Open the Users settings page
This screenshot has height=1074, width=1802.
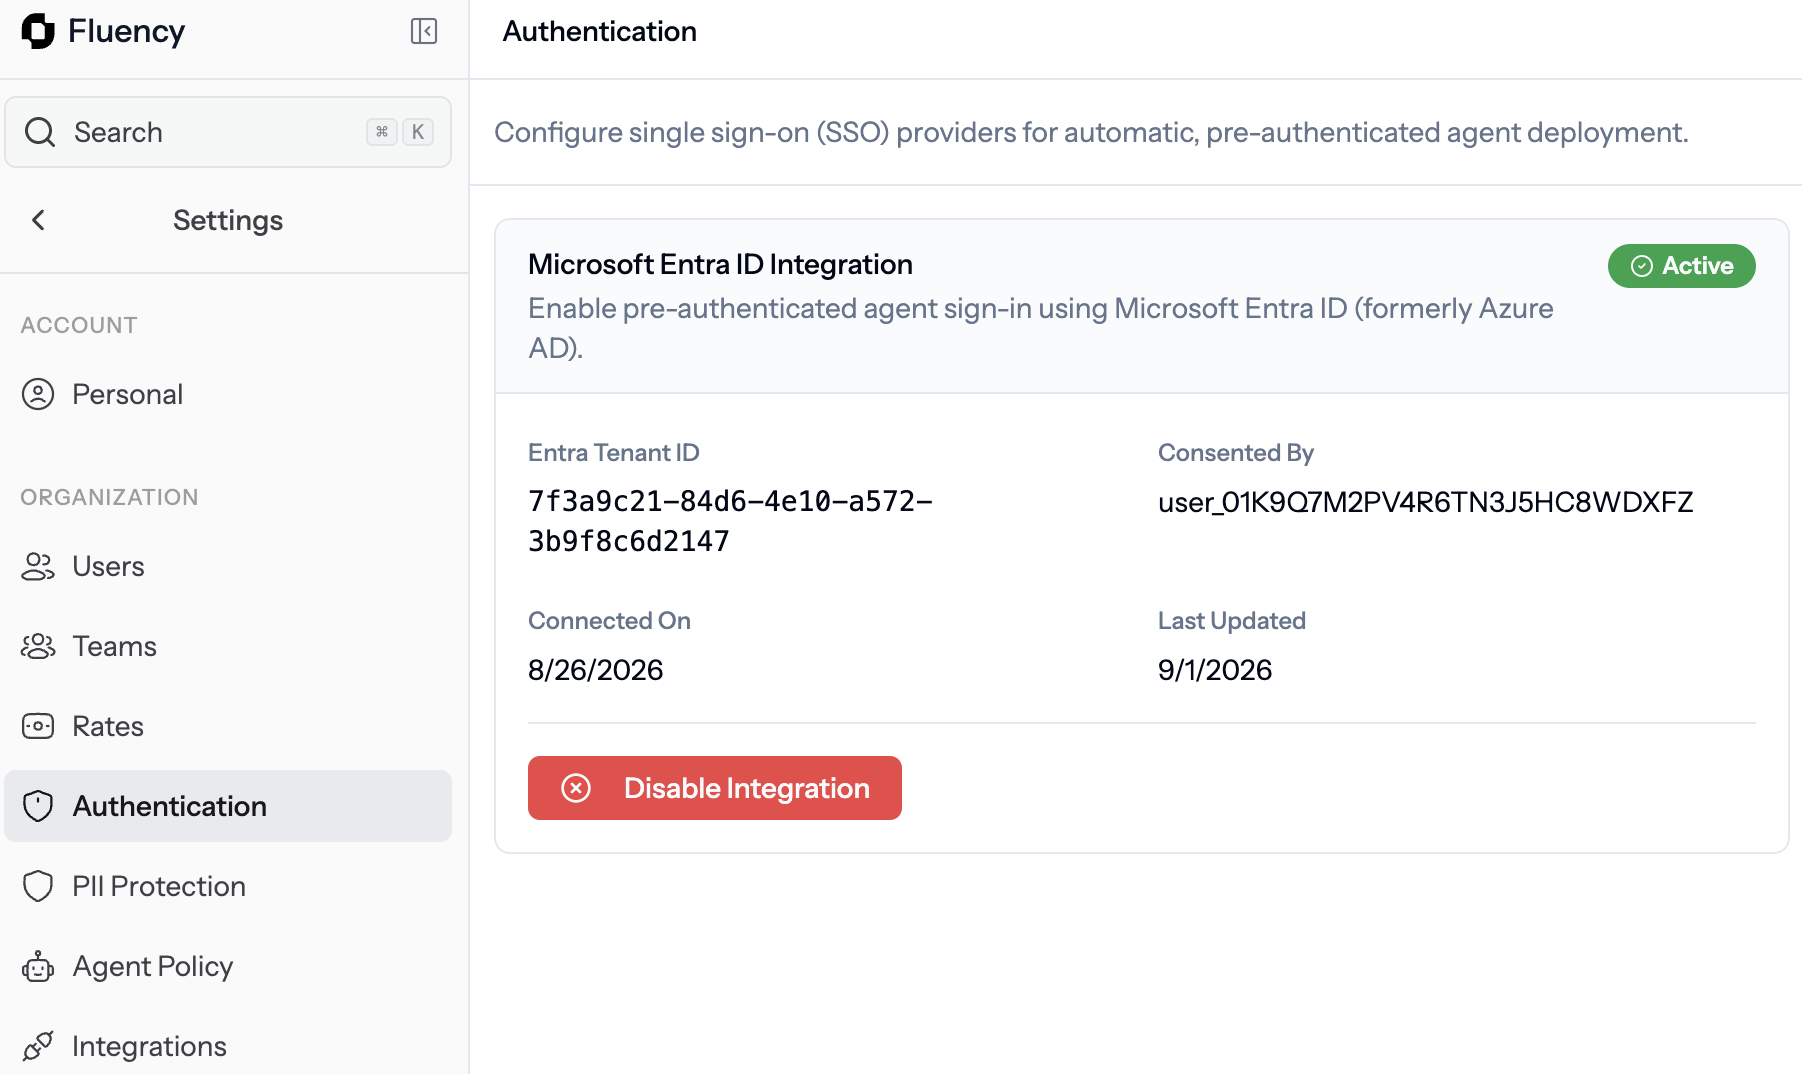228,566
